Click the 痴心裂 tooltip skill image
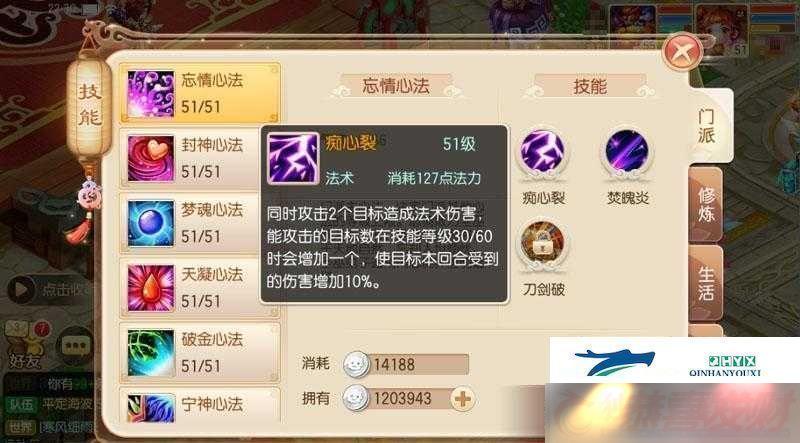Screen dimensions: 800x443 [x=293, y=158]
